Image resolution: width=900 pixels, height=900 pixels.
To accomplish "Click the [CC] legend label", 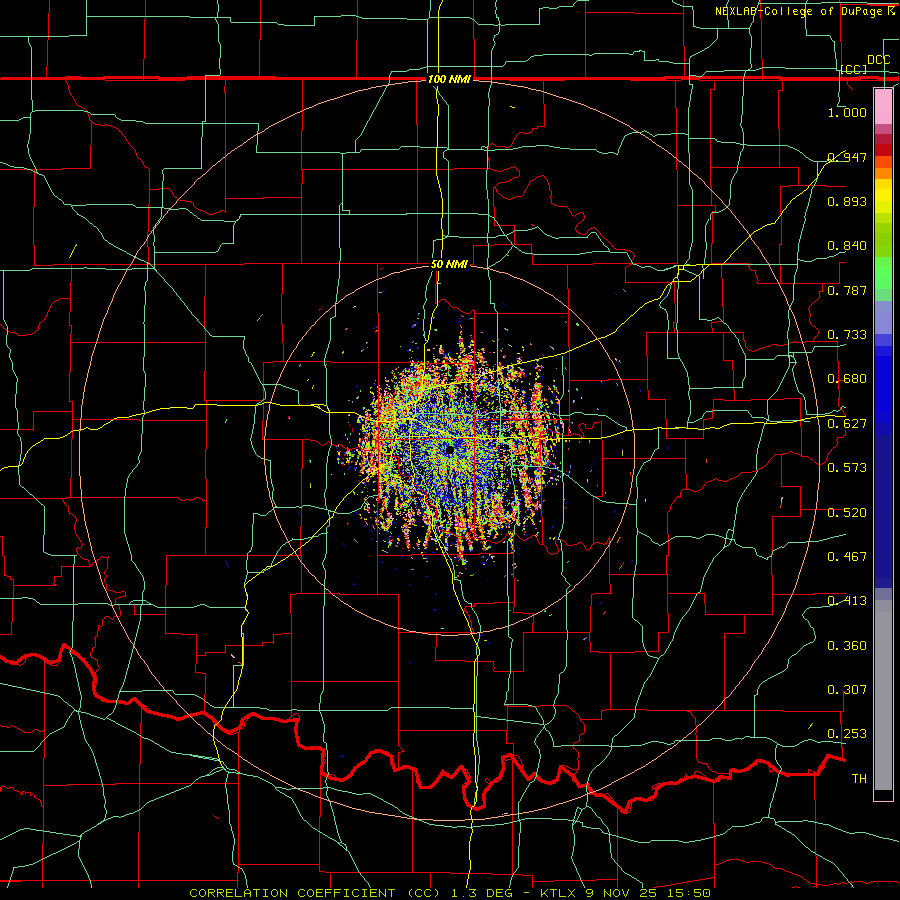I will (x=854, y=69).
